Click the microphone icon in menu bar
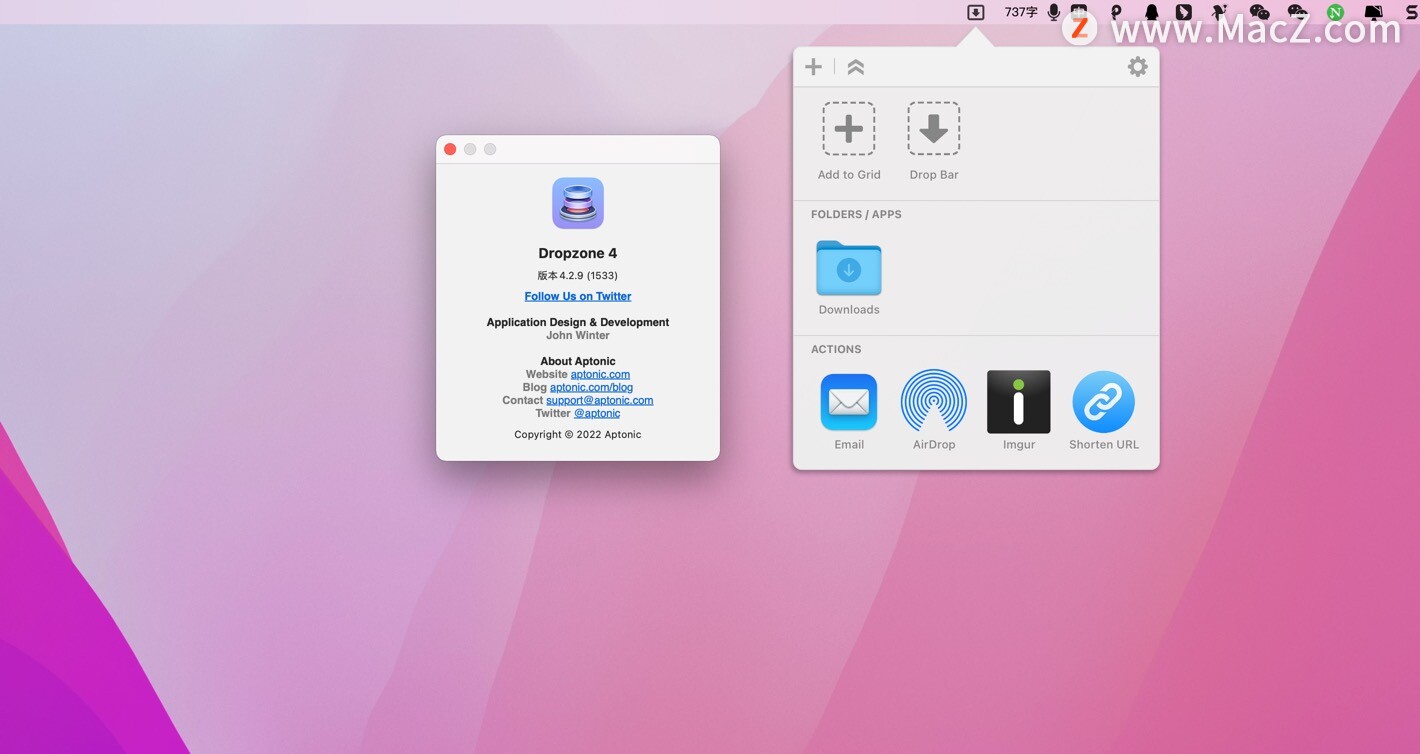Screen dimensions: 1420x754 (1054, 12)
